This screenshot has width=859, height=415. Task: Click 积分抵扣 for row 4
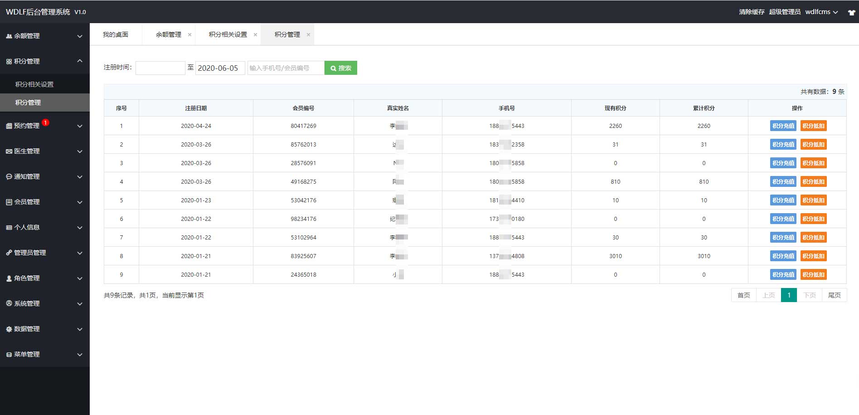813,182
